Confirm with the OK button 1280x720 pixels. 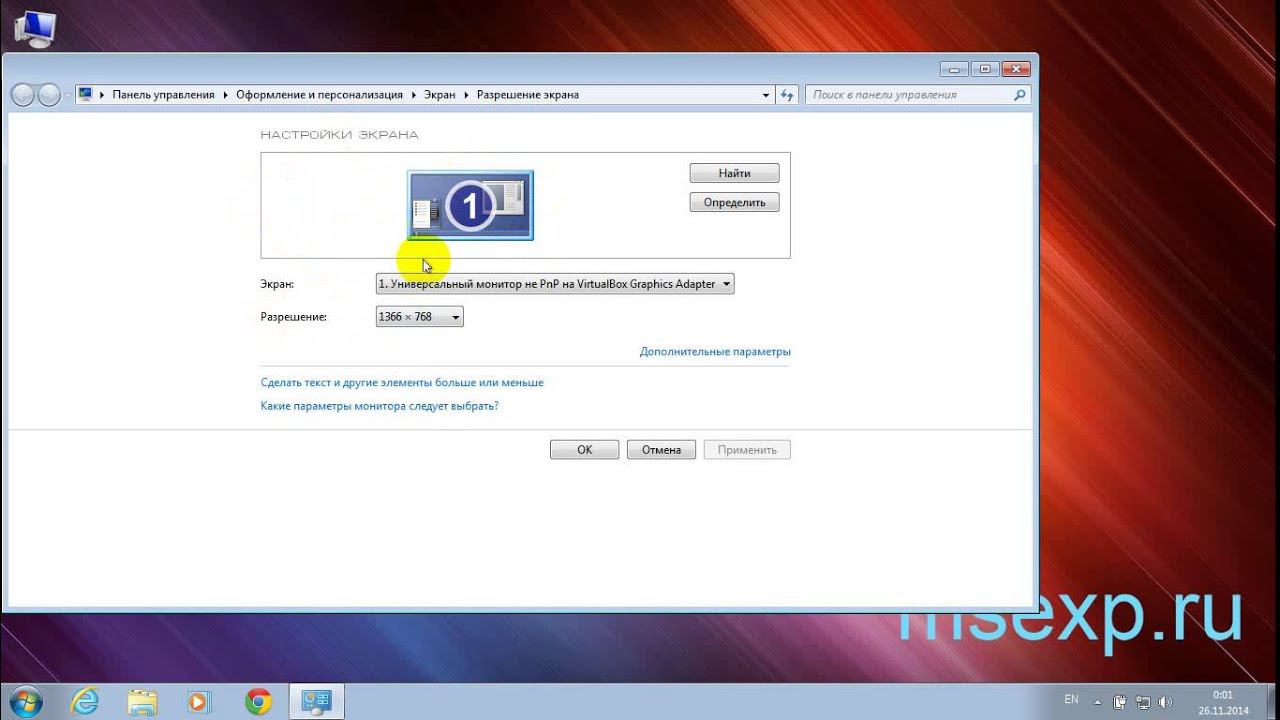[584, 450]
